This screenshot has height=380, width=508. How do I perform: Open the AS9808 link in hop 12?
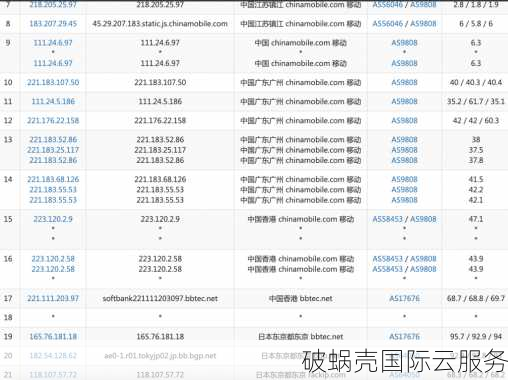[x=404, y=121]
